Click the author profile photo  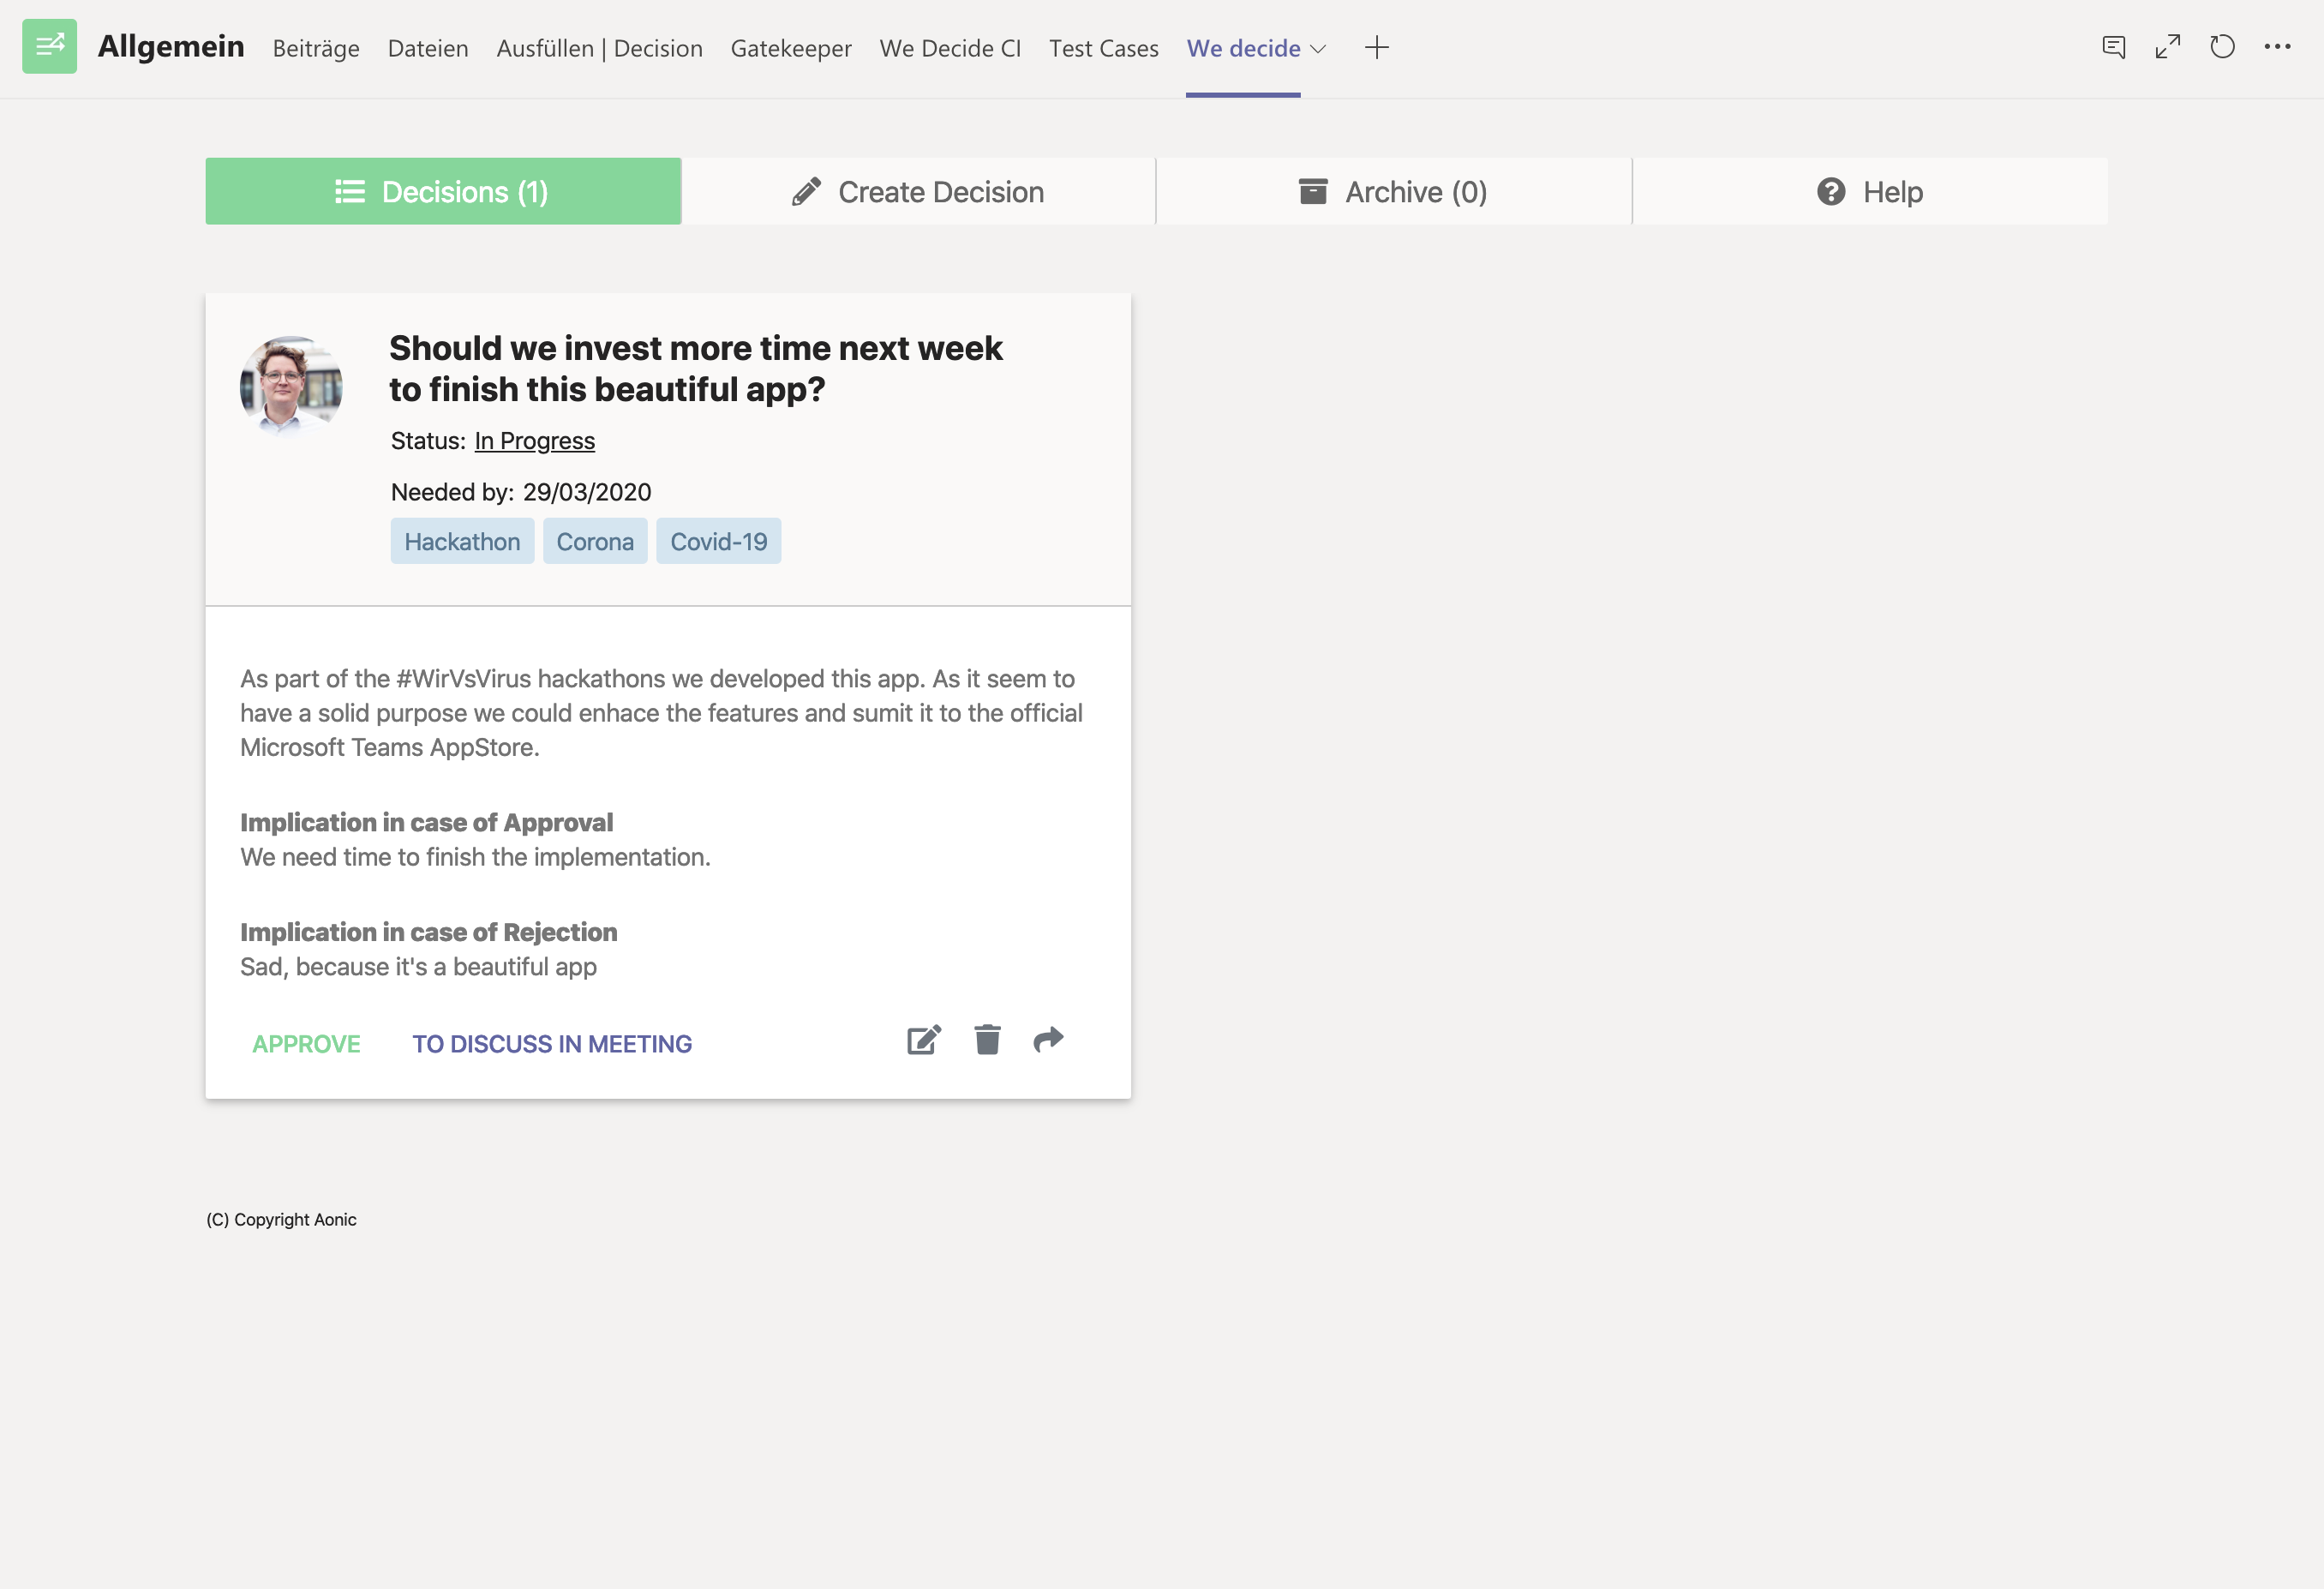(291, 386)
